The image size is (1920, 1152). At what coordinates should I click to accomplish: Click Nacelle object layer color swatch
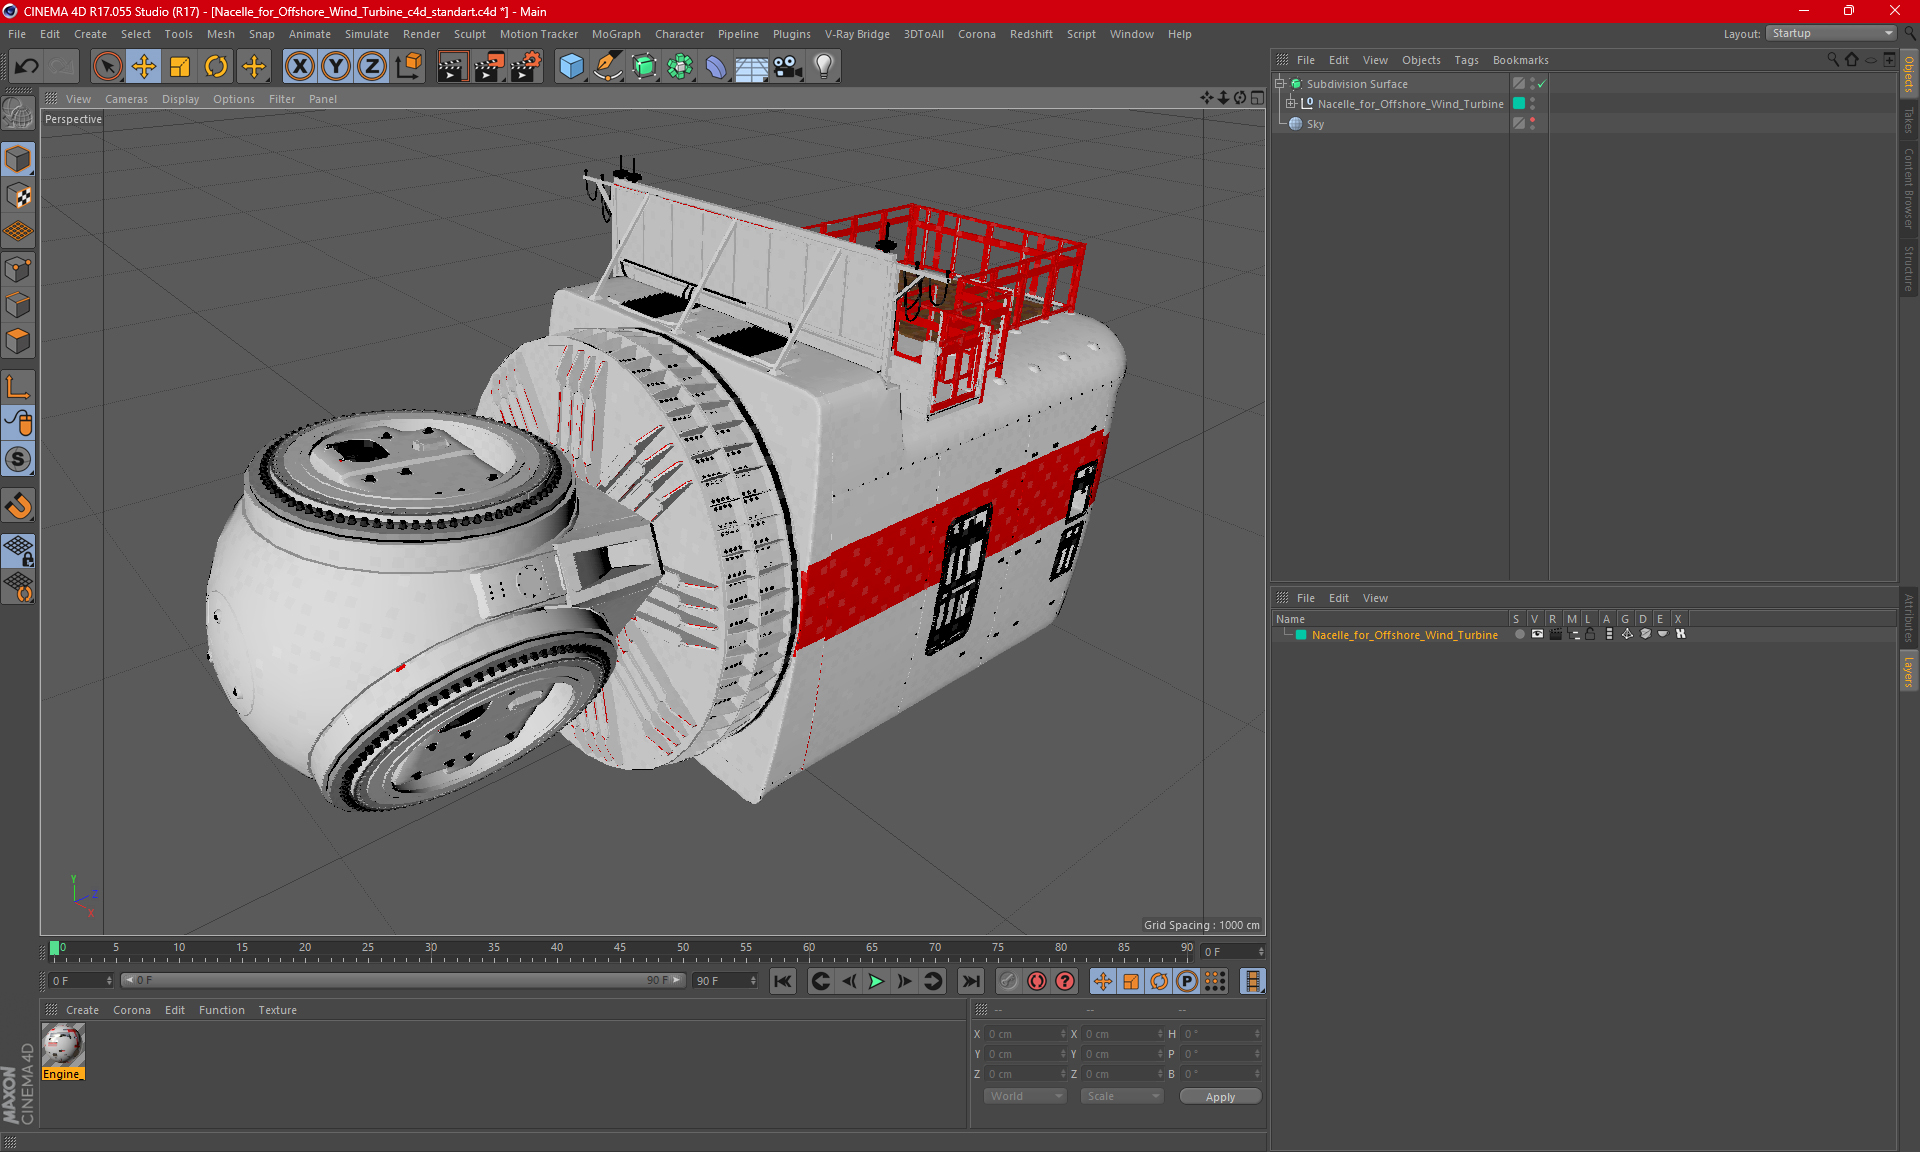point(1519,103)
